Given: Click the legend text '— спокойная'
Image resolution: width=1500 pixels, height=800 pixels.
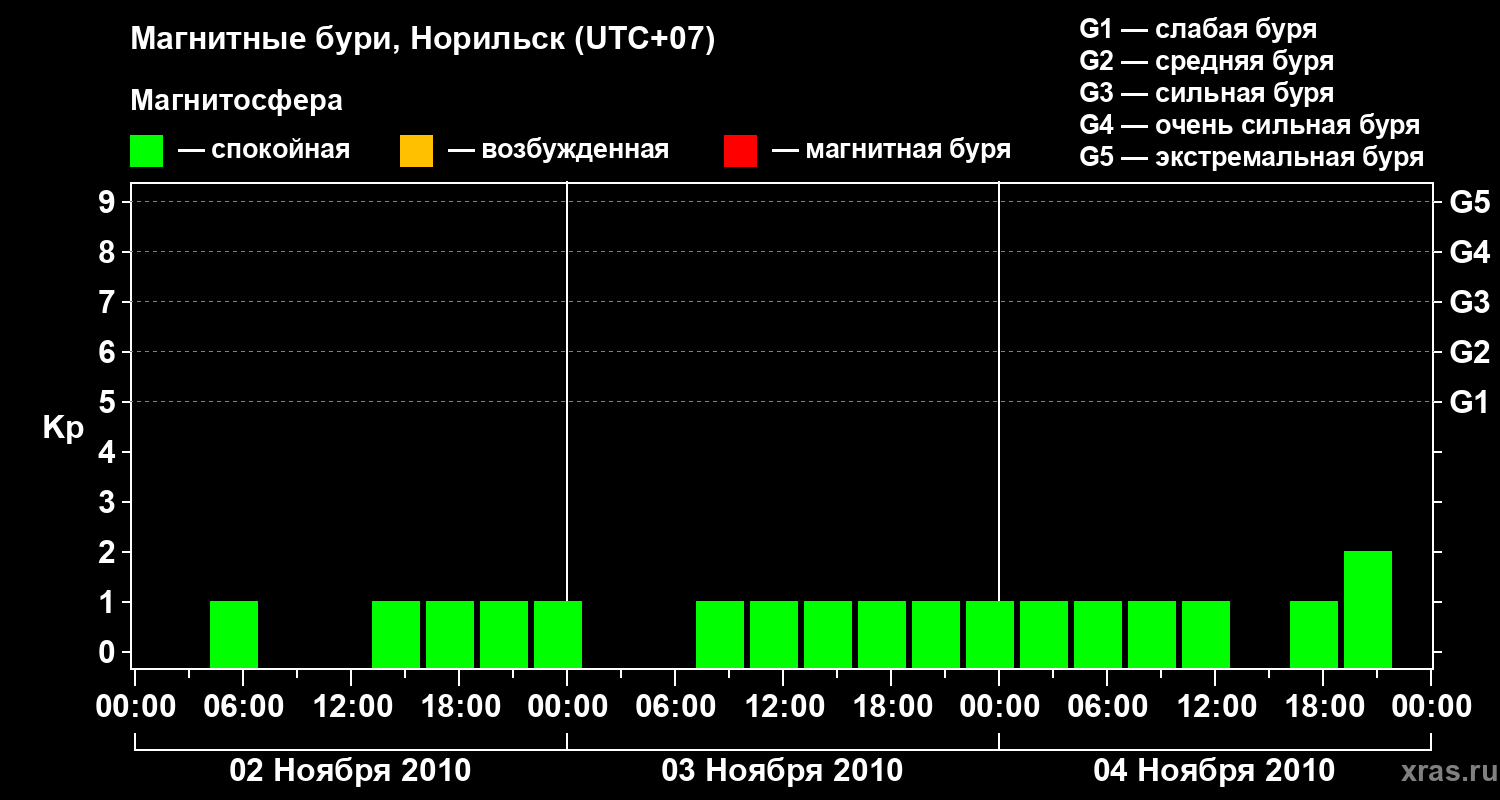Looking at the screenshot, I should coord(264,150).
